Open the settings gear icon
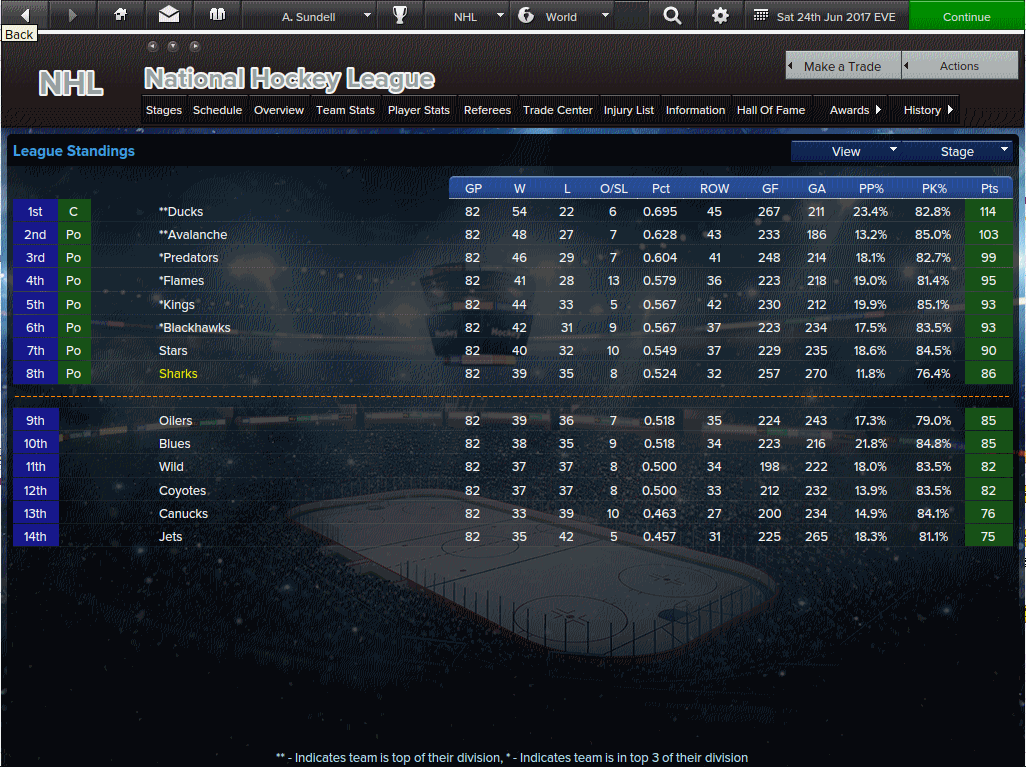Viewport: 1026px width, 767px height. 720,15
